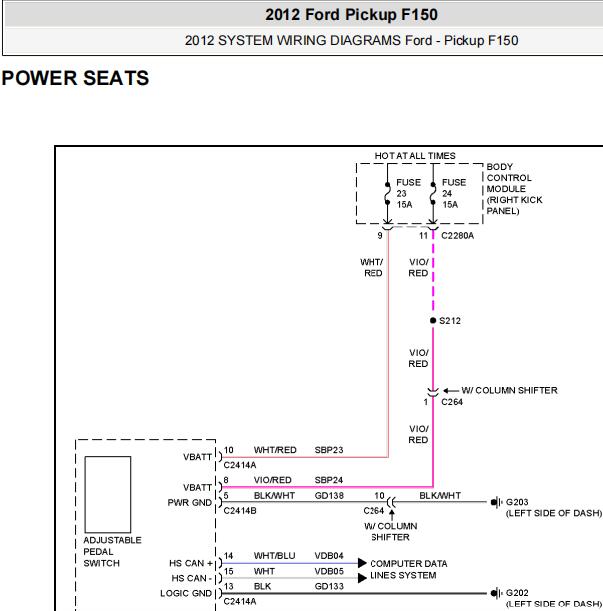
Task: Select the COMPUTER DATA LINES SYSTEM text
Action: [408, 570]
